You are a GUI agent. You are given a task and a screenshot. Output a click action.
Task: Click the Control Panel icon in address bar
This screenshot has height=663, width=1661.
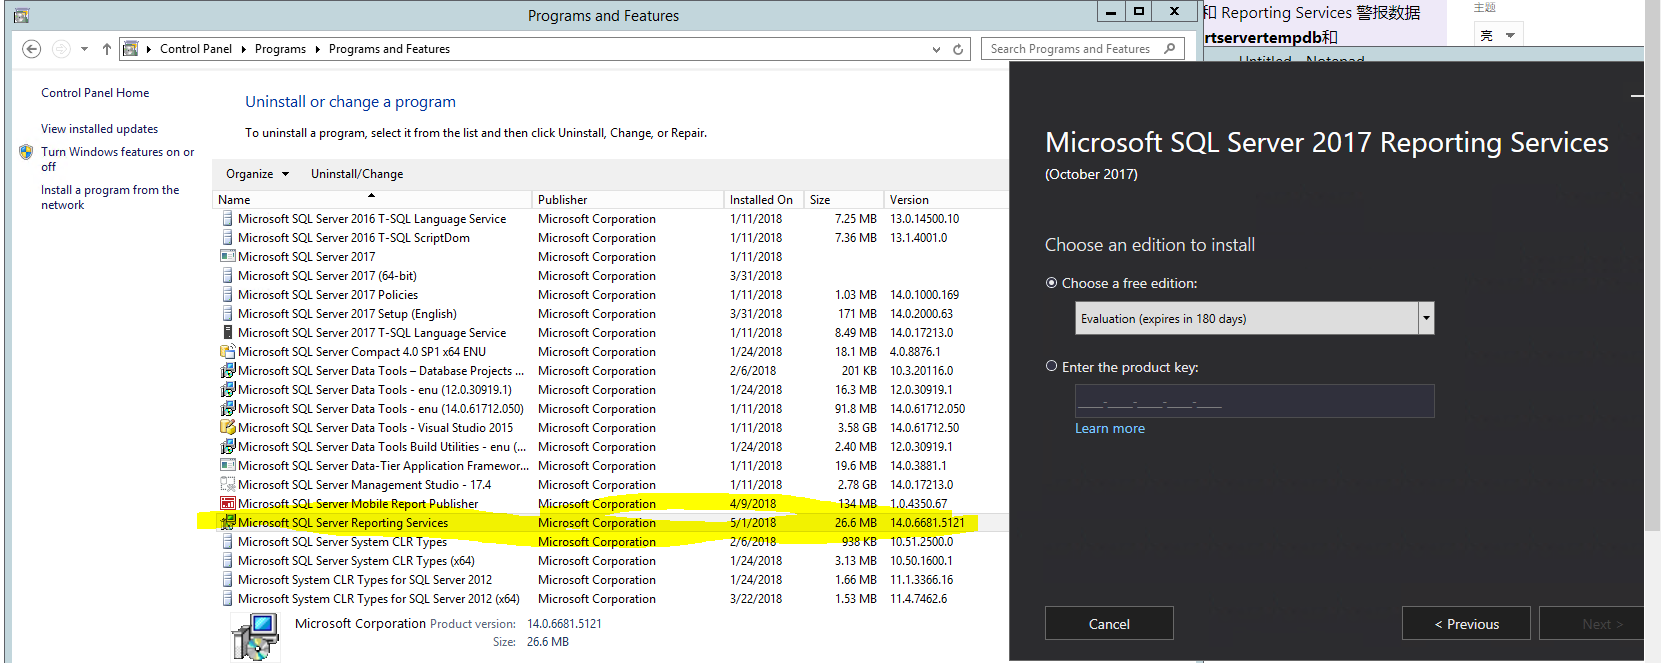(x=130, y=49)
